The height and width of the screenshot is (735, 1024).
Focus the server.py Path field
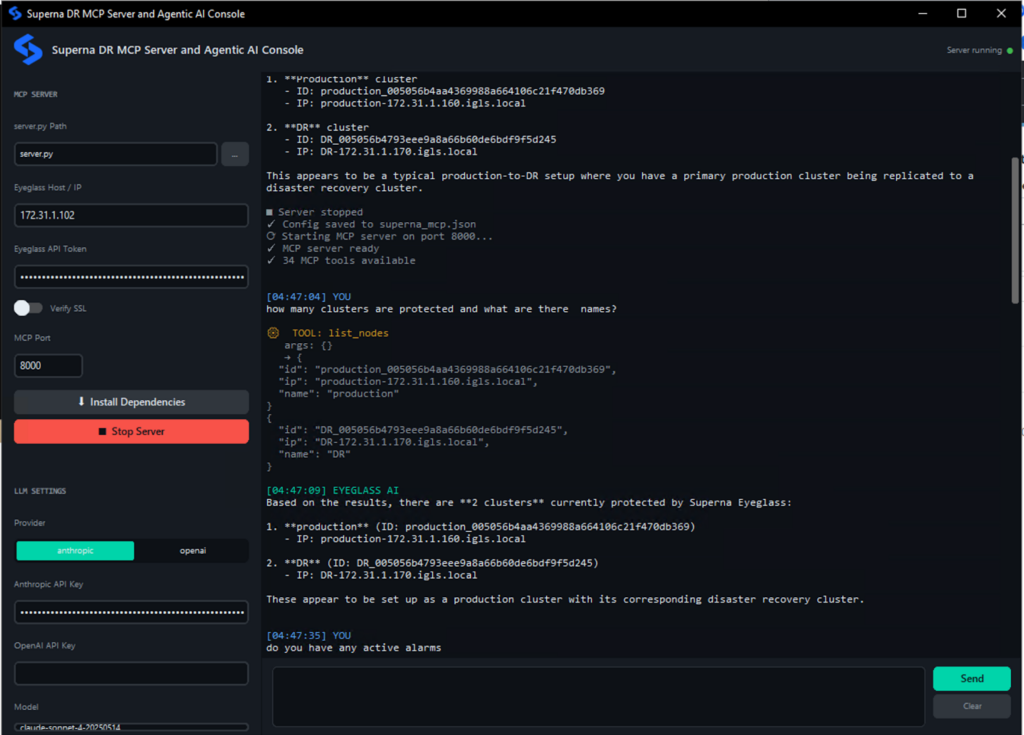click(115, 154)
